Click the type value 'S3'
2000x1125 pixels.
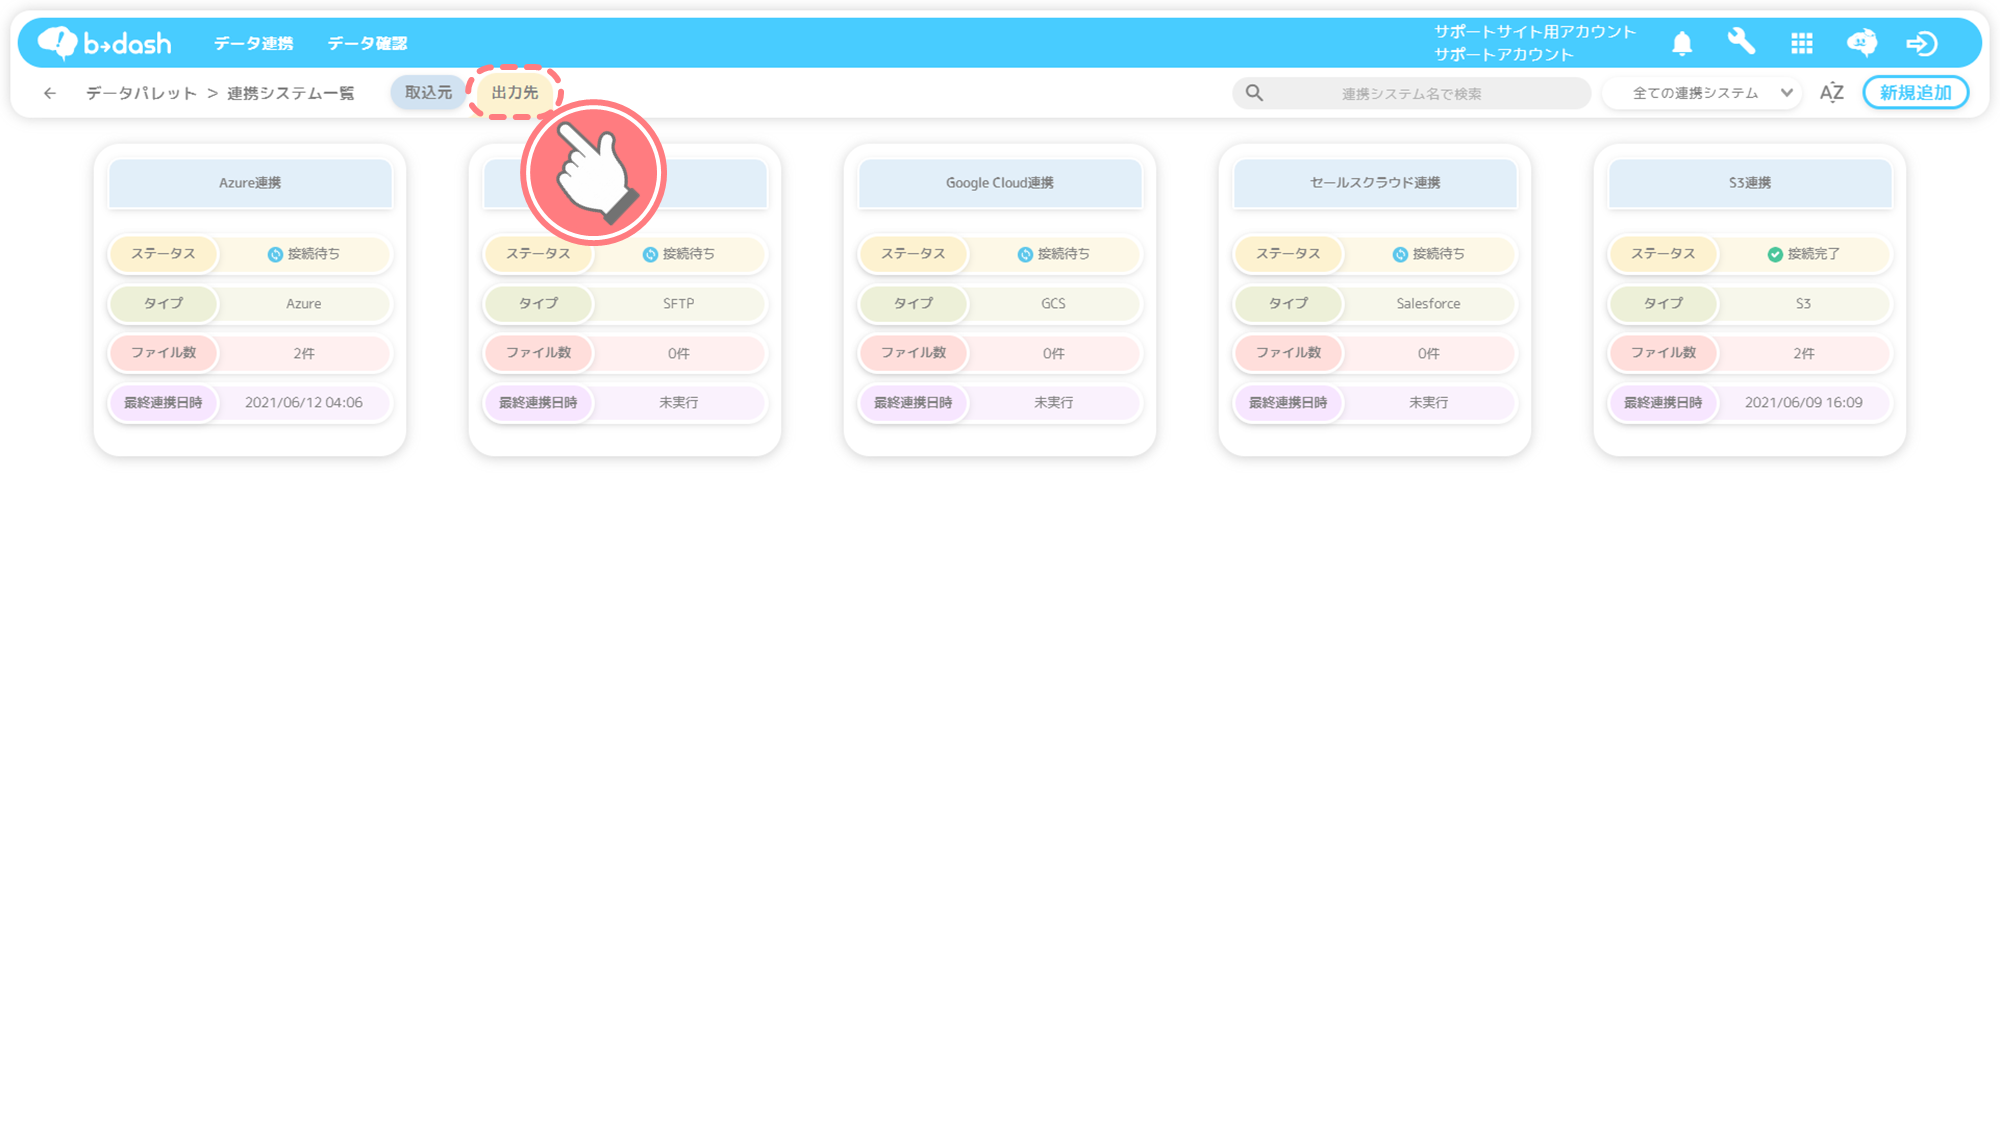(1803, 304)
